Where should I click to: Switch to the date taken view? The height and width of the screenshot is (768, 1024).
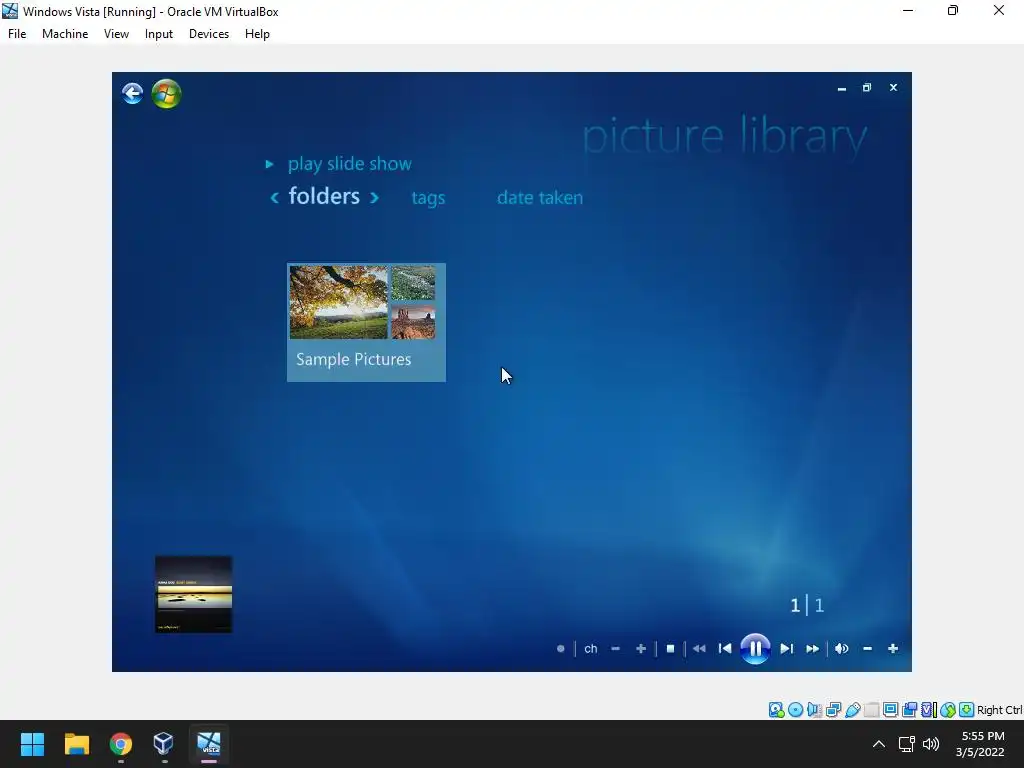540,198
